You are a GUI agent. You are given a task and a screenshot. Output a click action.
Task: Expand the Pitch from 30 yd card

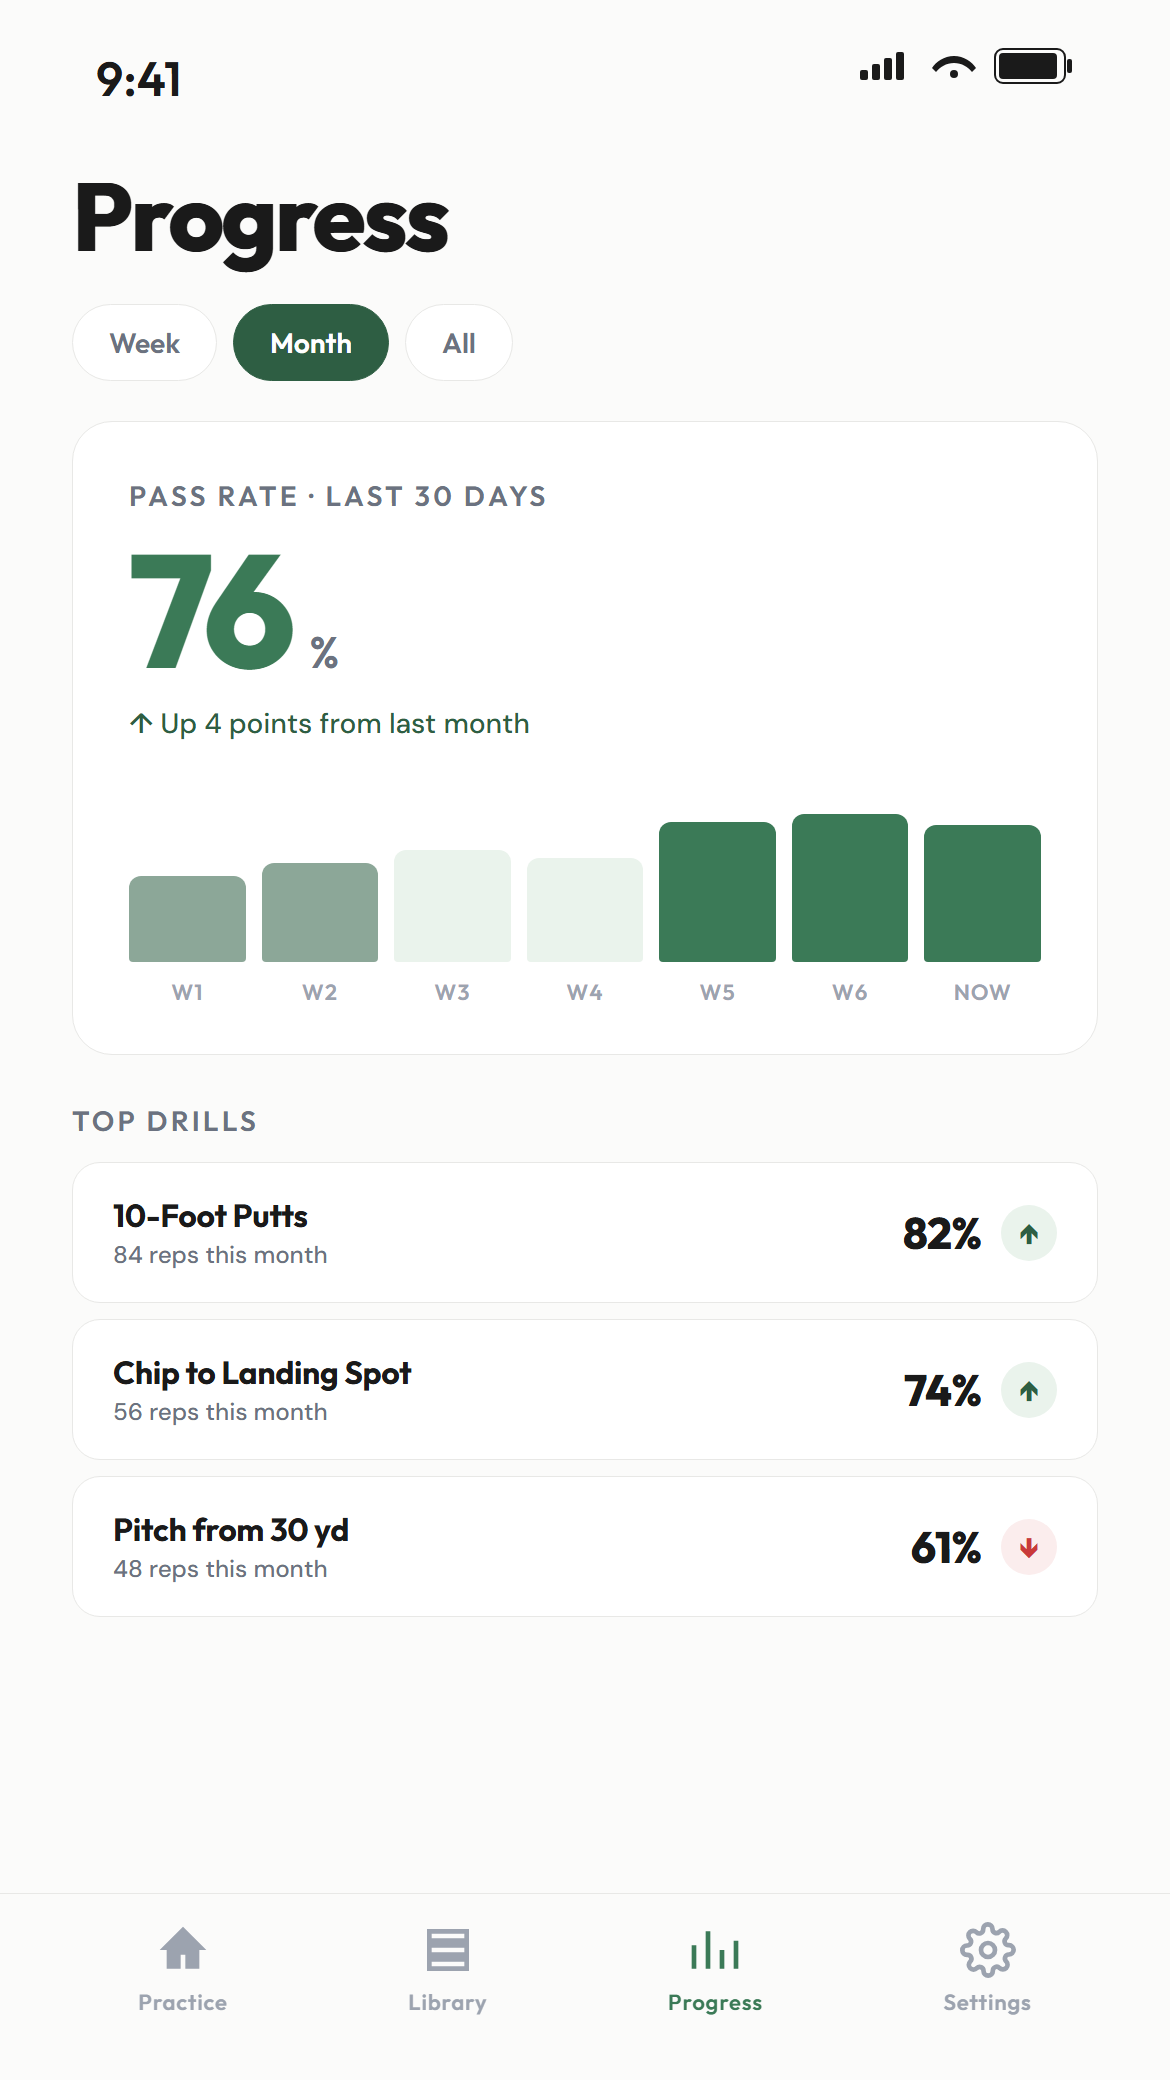coord(585,1547)
